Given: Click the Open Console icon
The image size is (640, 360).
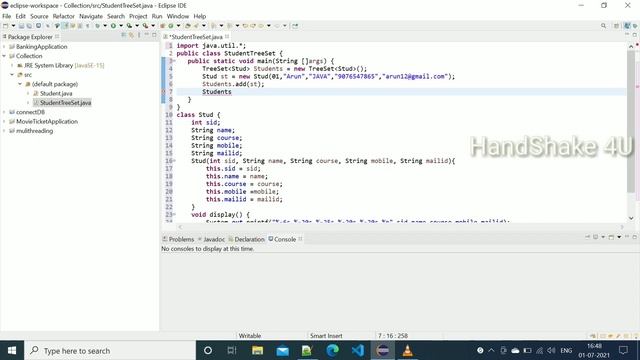Looking at the screenshot, I should (611, 237).
